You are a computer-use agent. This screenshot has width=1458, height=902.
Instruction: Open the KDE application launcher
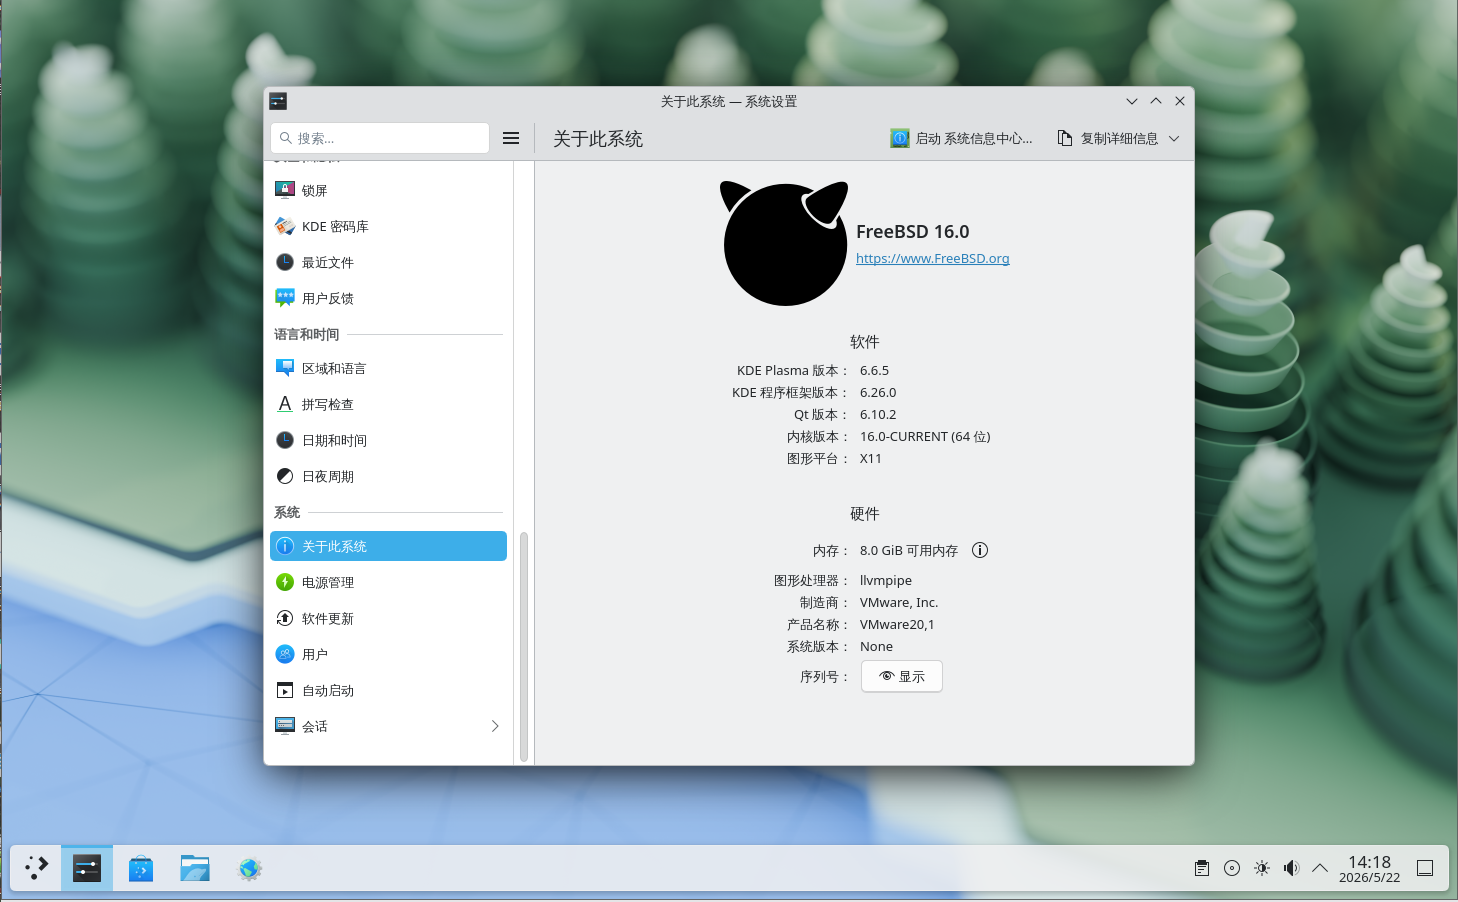(x=36, y=868)
